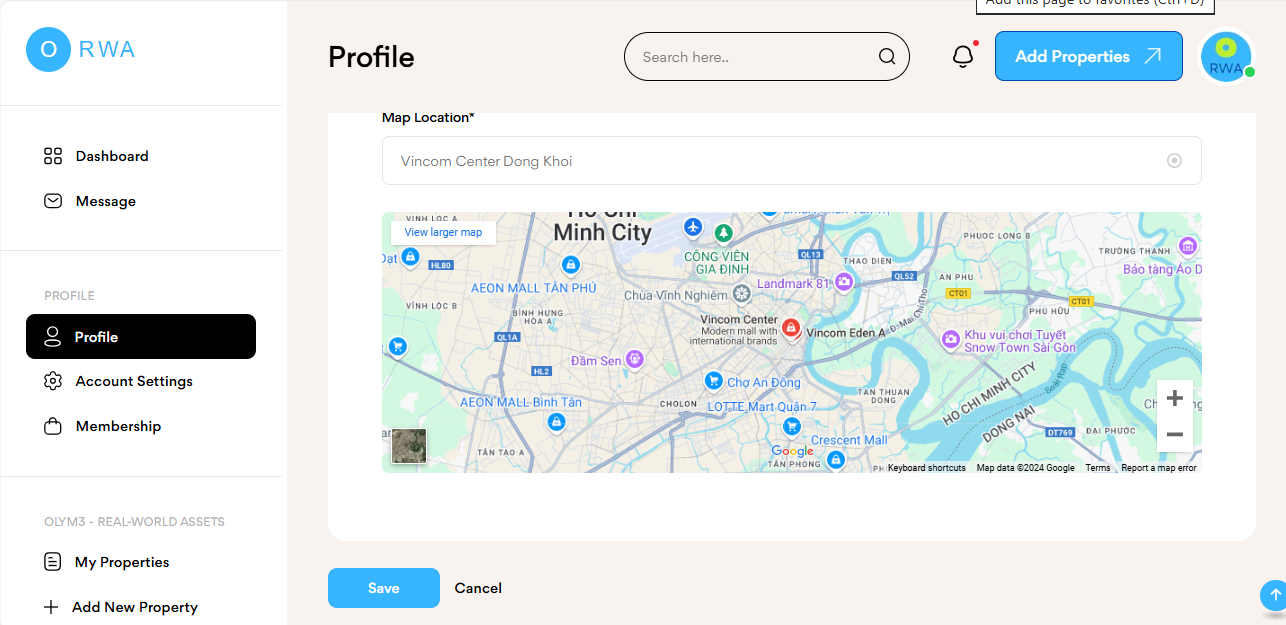Click the plus icon beside Add New Property
Image resolution: width=1286 pixels, height=625 pixels.
tap(51, 607)
